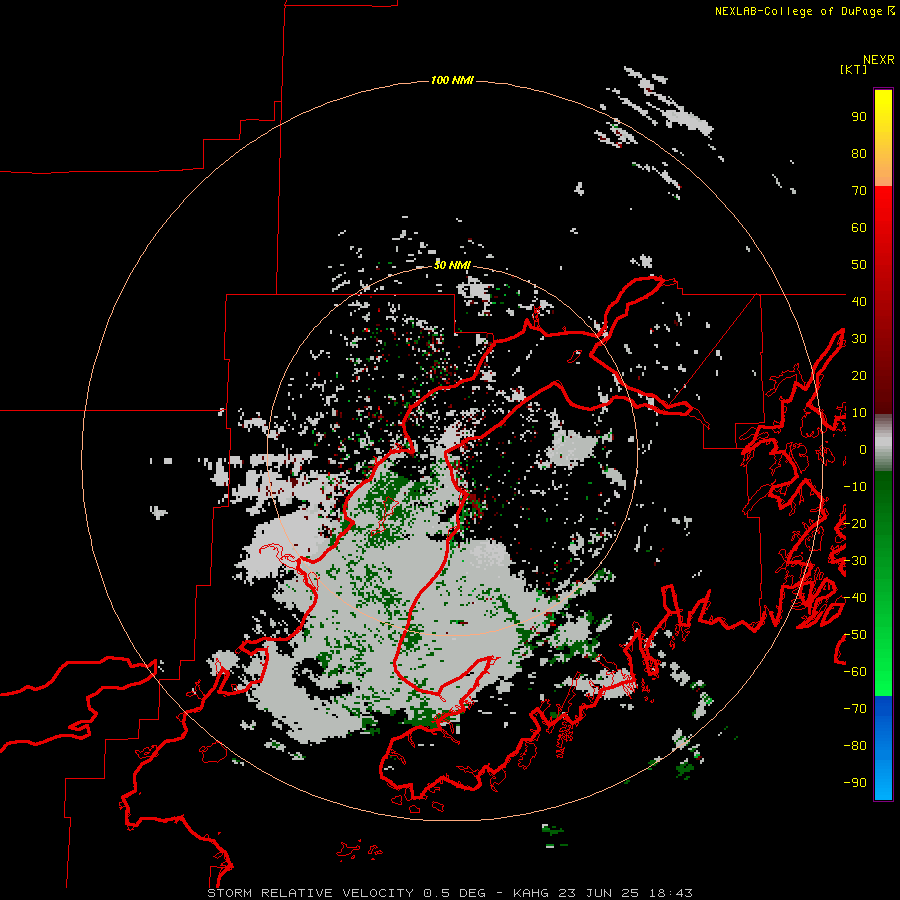This screenshot has height=900, width=900.
Task: Click the 70 value on velocity scale
Action: (x=859, y=191)
